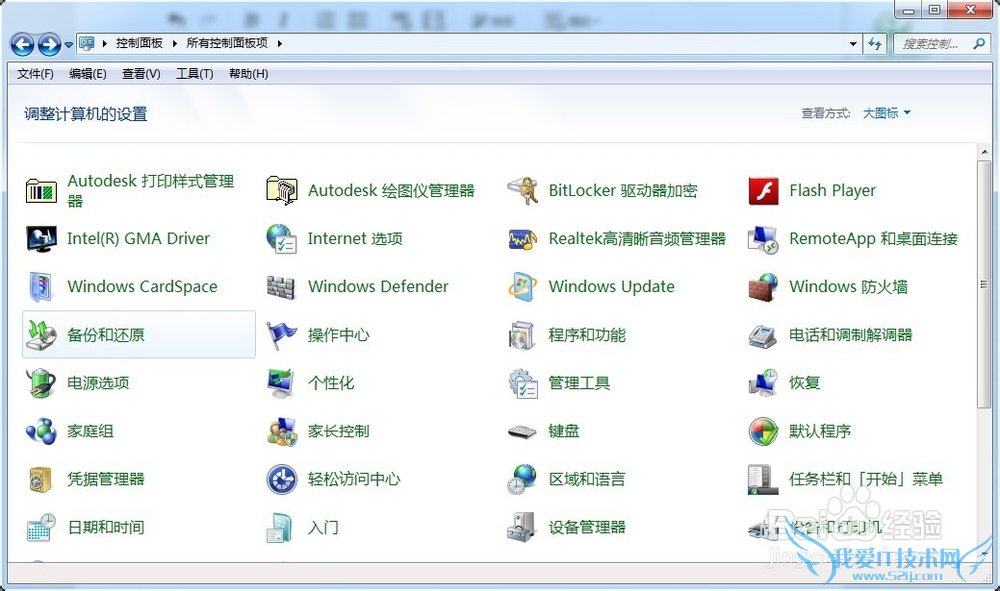Click the Forward navigation button
1000x591 pixels.
(x=49, y=44)
